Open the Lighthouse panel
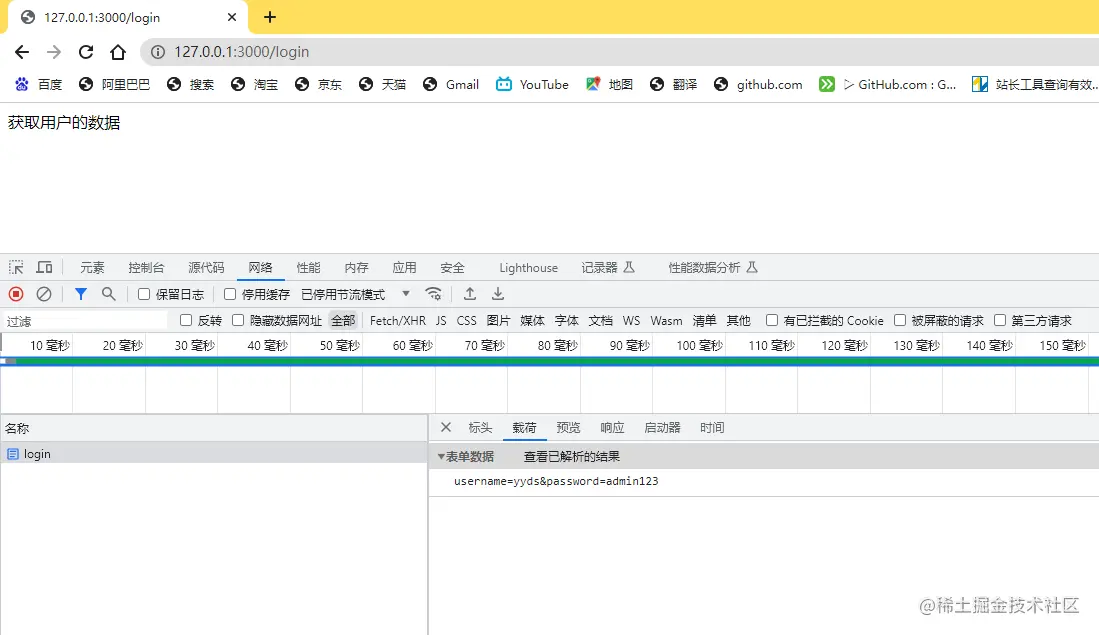The width and height of the screenshot is (1099, 635). coord(528,268)
